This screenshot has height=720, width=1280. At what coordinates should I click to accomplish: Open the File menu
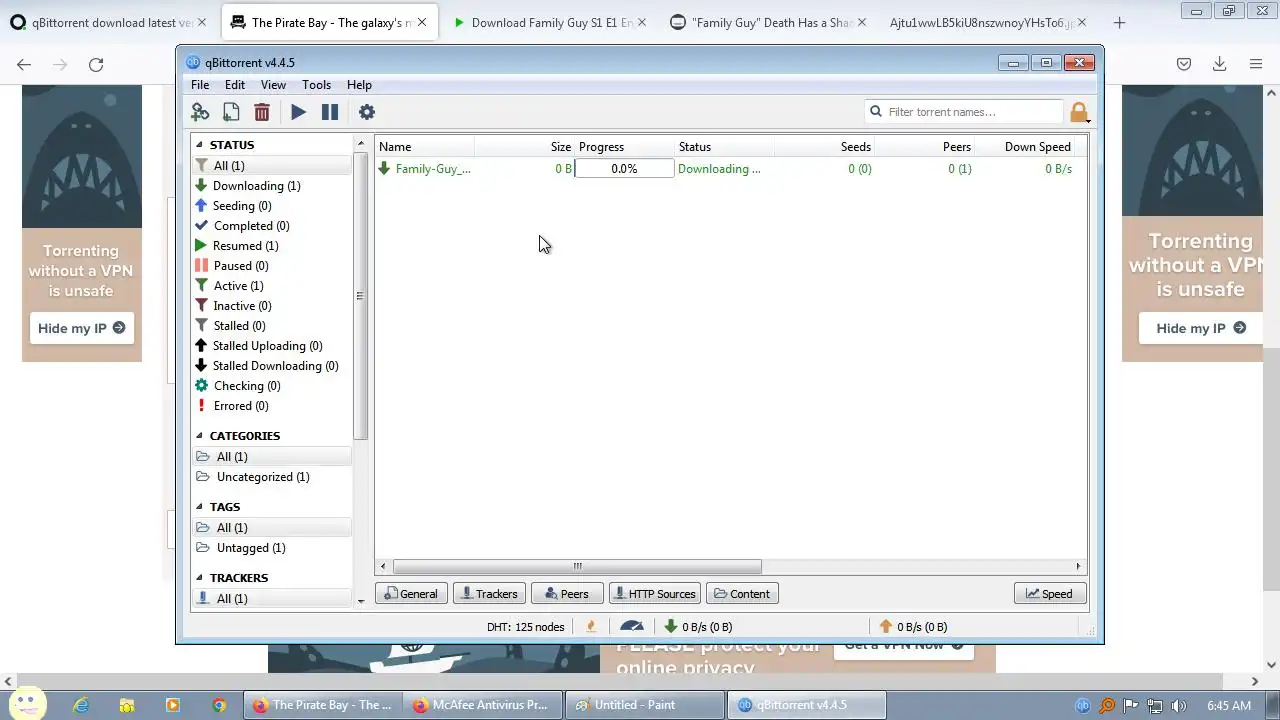tap(200, 85)
